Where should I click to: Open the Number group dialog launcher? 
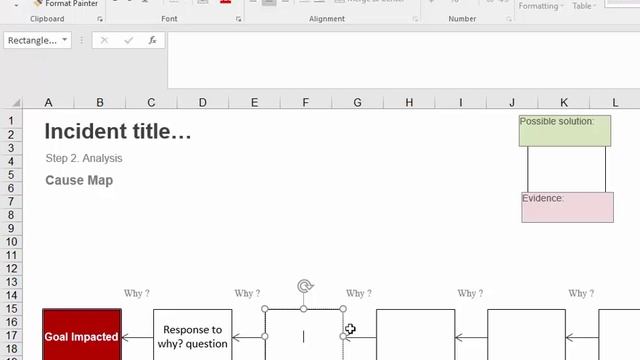pyautogui.click(x=509, y=19)
